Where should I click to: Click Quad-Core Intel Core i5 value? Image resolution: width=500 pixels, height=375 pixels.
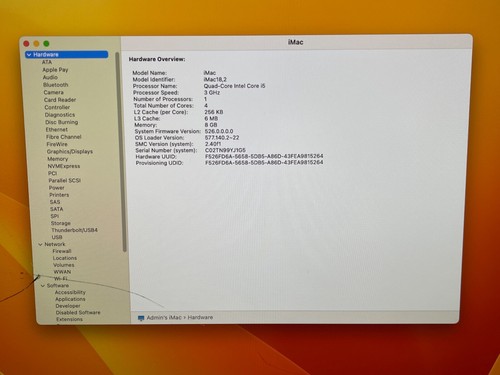tap(235, 86)
